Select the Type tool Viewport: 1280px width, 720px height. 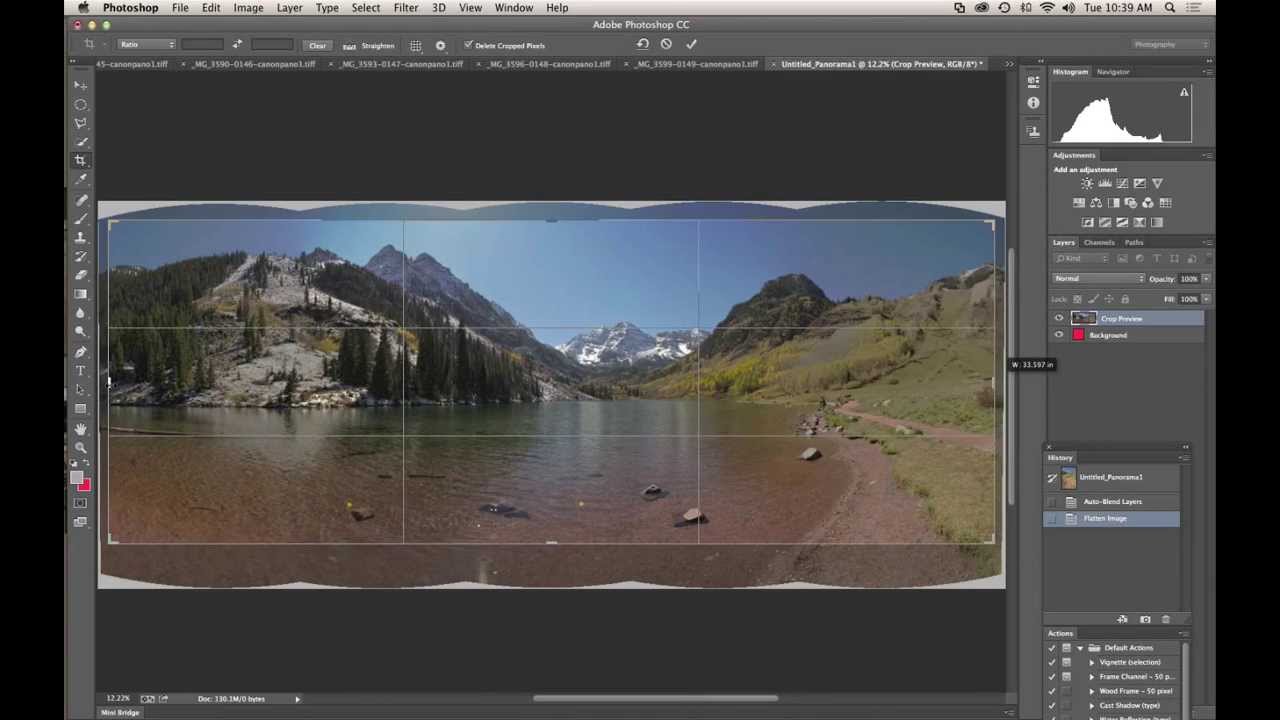[81, 371]
